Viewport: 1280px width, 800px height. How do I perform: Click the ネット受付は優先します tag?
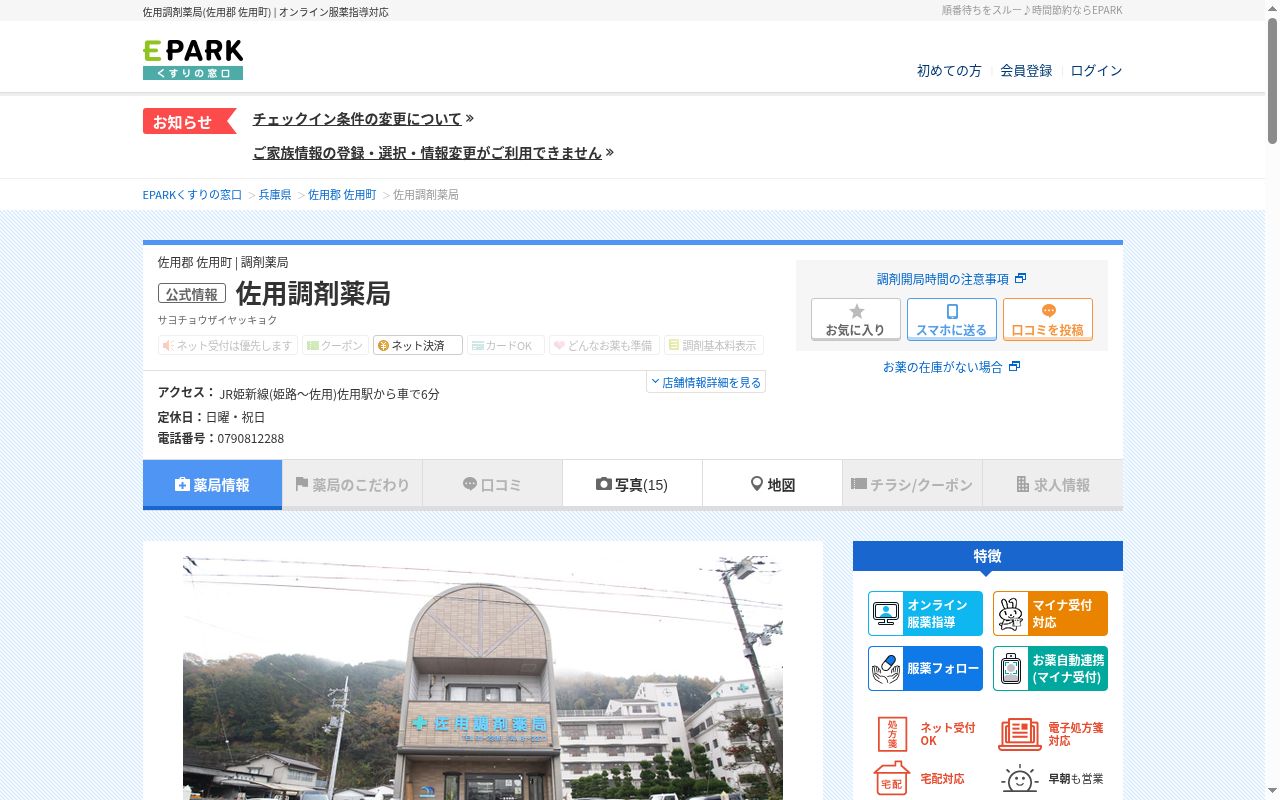[228, 345]
